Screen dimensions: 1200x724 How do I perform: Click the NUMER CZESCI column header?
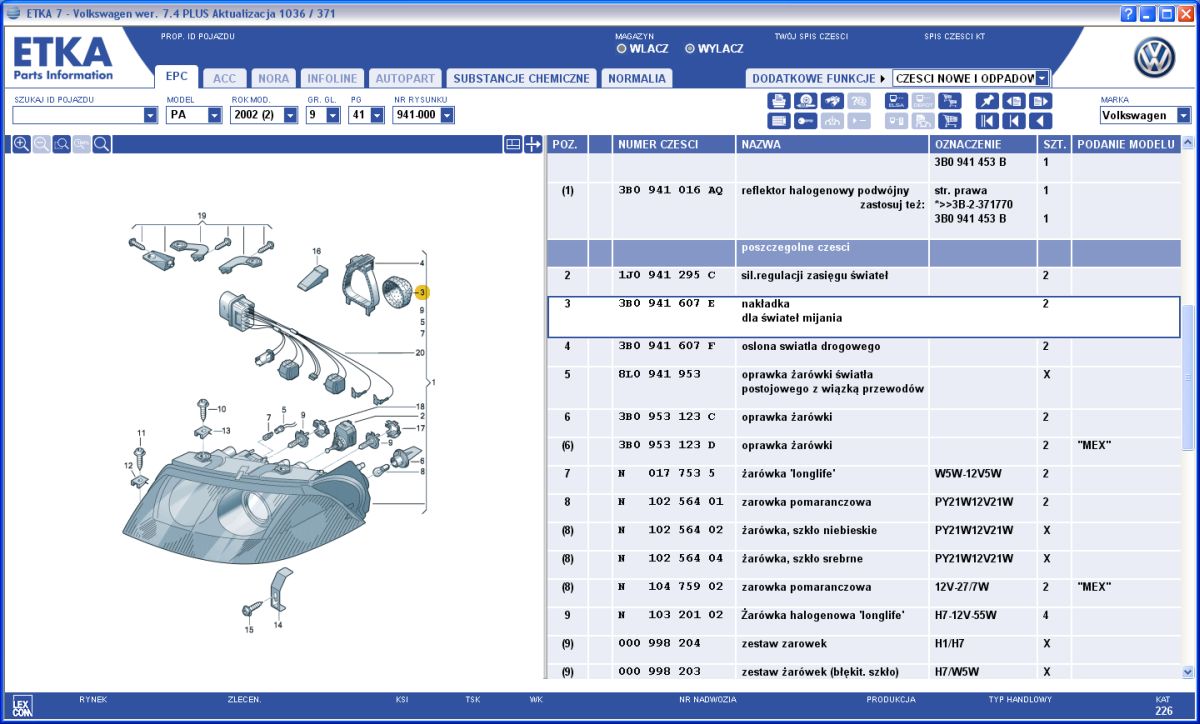674,144
